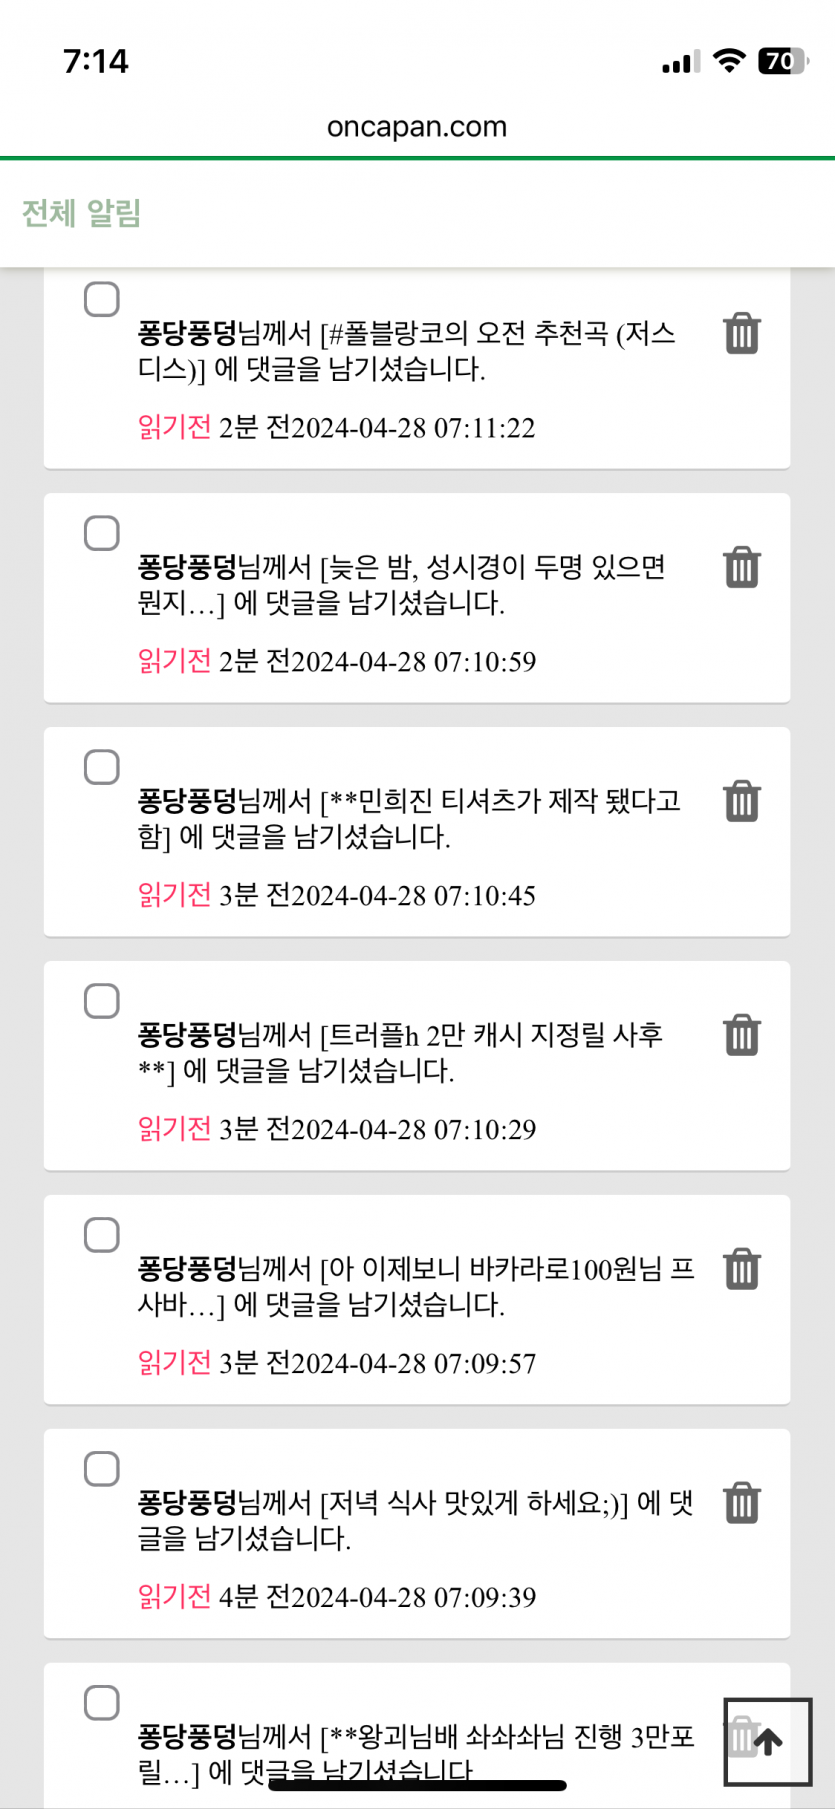This screenshot has width=835, height=1809.
Task: Tap the Wi-Fi status icon
Action: coord(729,61)
